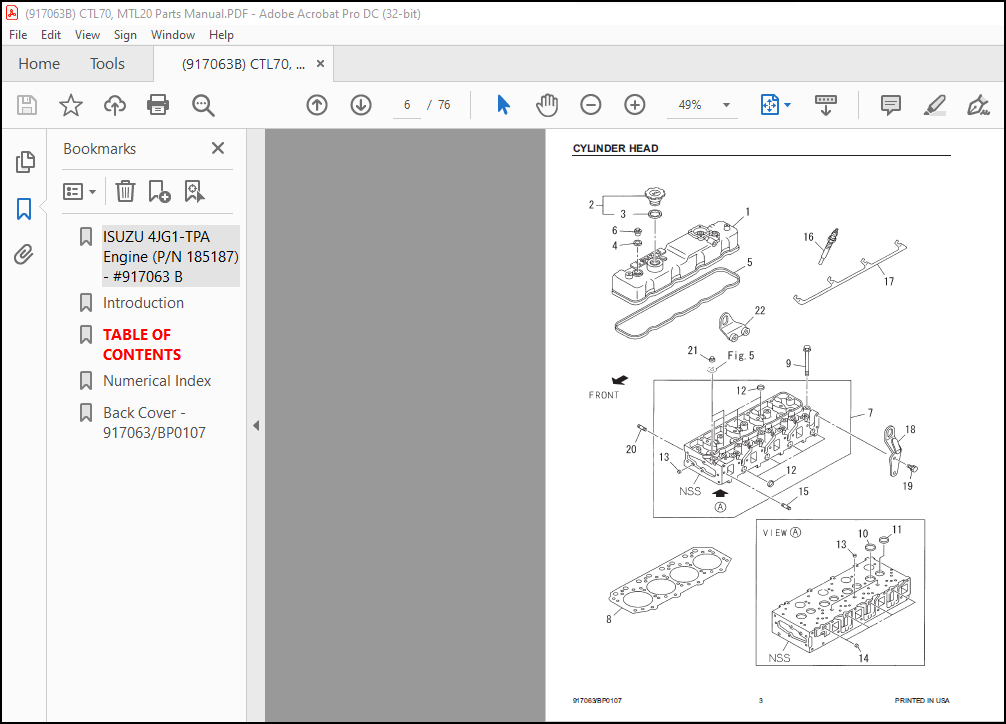Open the File menu
This screenshot has height=724, width=1006.
(18, 35)
